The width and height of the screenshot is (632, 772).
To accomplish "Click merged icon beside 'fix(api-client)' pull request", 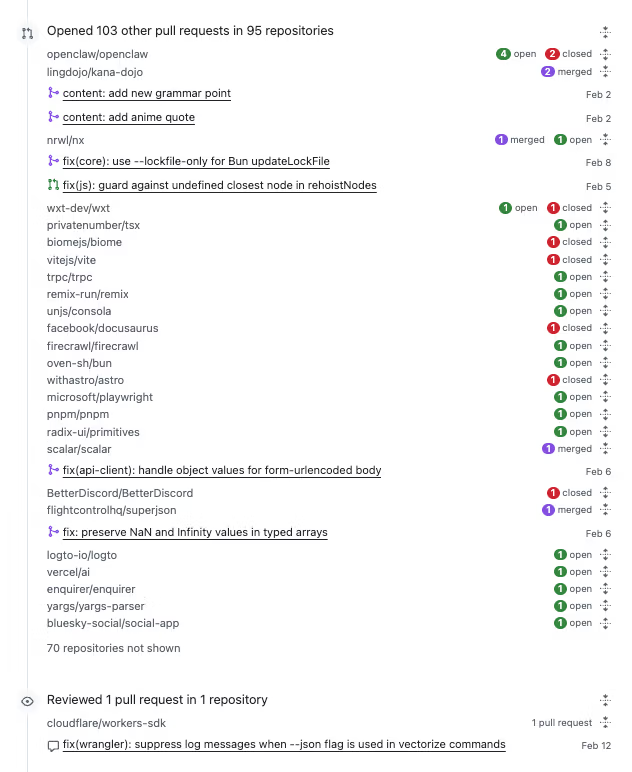I will point(53,470).
